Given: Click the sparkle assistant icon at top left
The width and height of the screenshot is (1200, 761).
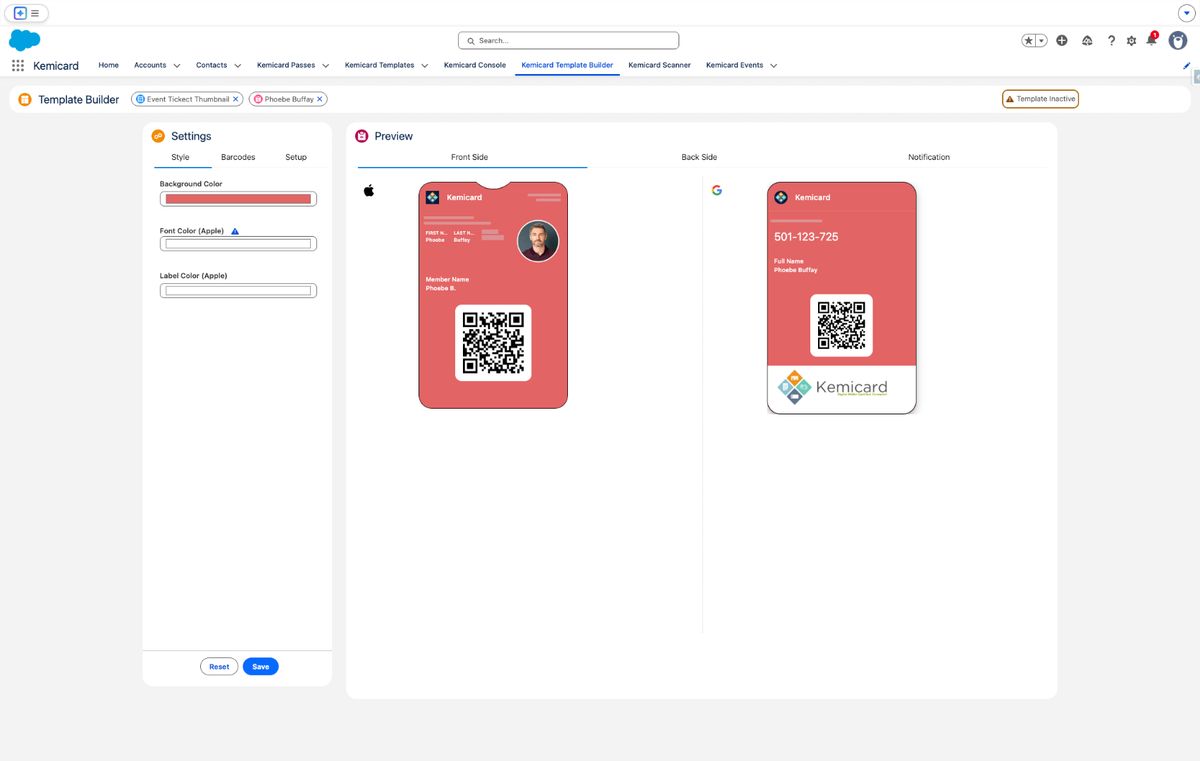Looking at the screenshot, I should (x=20, y=13).
